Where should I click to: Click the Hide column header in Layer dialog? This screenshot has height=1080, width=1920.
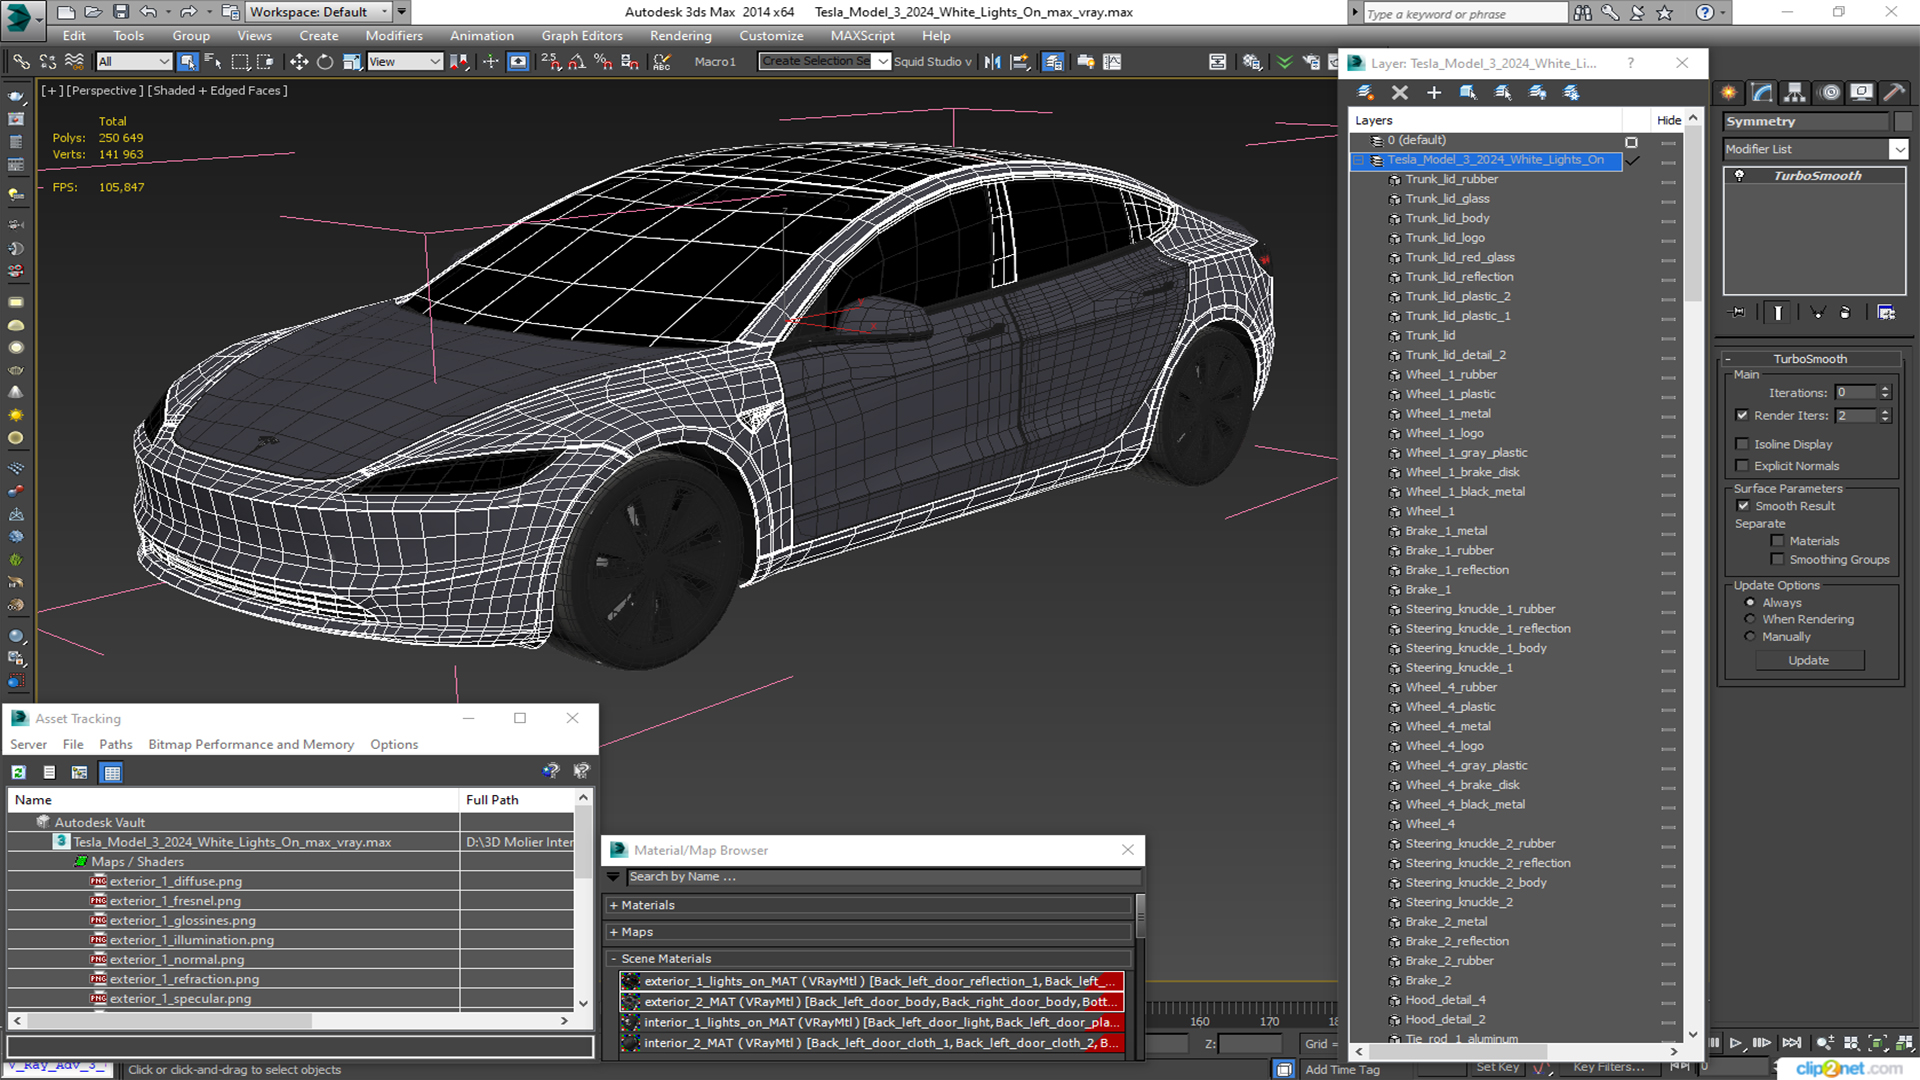(x=1668, y=120)
